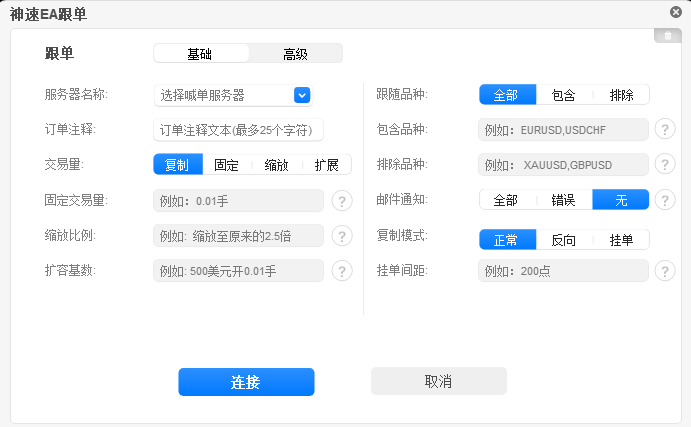
Task: Close the 神速EA跟单 dialog
Action: pos(676,12)
